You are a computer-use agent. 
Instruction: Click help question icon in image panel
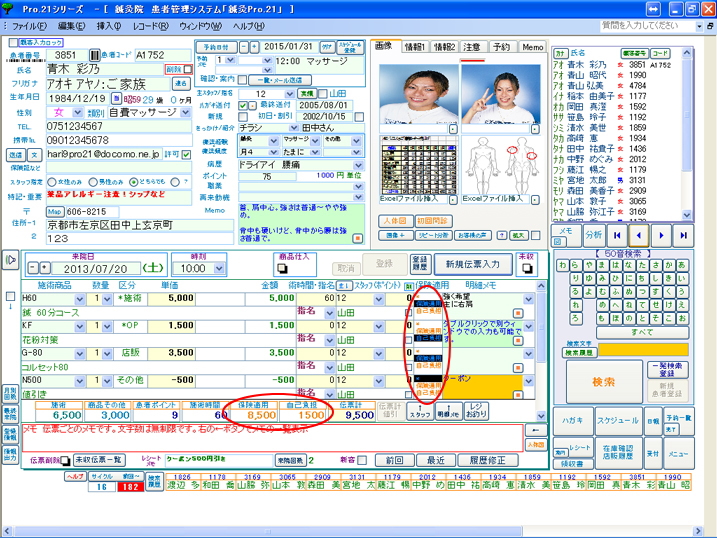(502, 235)
